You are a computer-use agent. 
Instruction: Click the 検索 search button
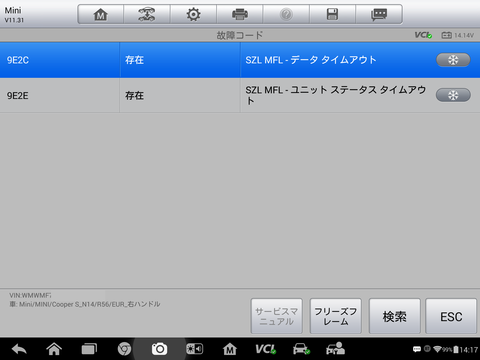click(x=394, y=316)
